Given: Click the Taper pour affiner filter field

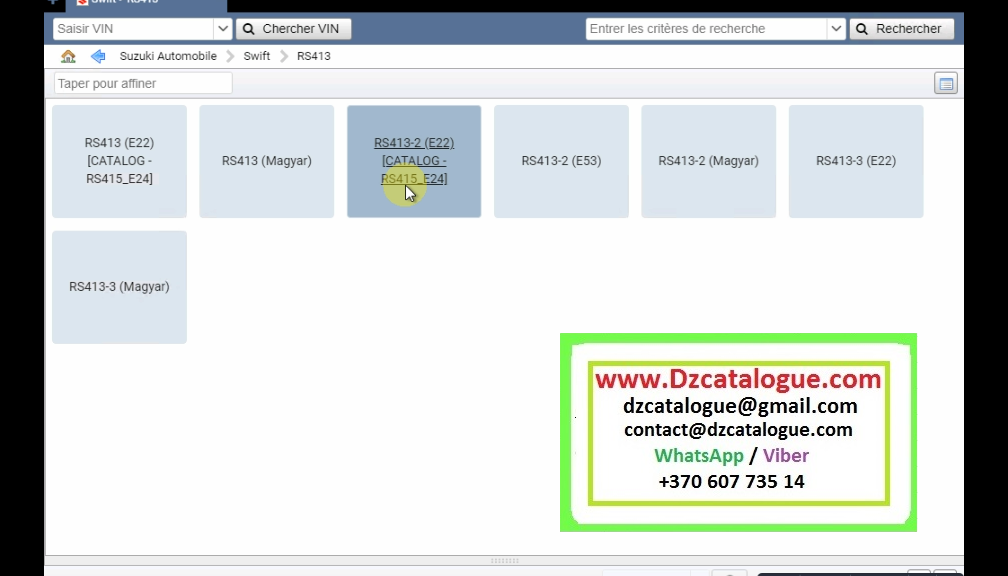Looking at the screenshot, I should coord(143,84).
